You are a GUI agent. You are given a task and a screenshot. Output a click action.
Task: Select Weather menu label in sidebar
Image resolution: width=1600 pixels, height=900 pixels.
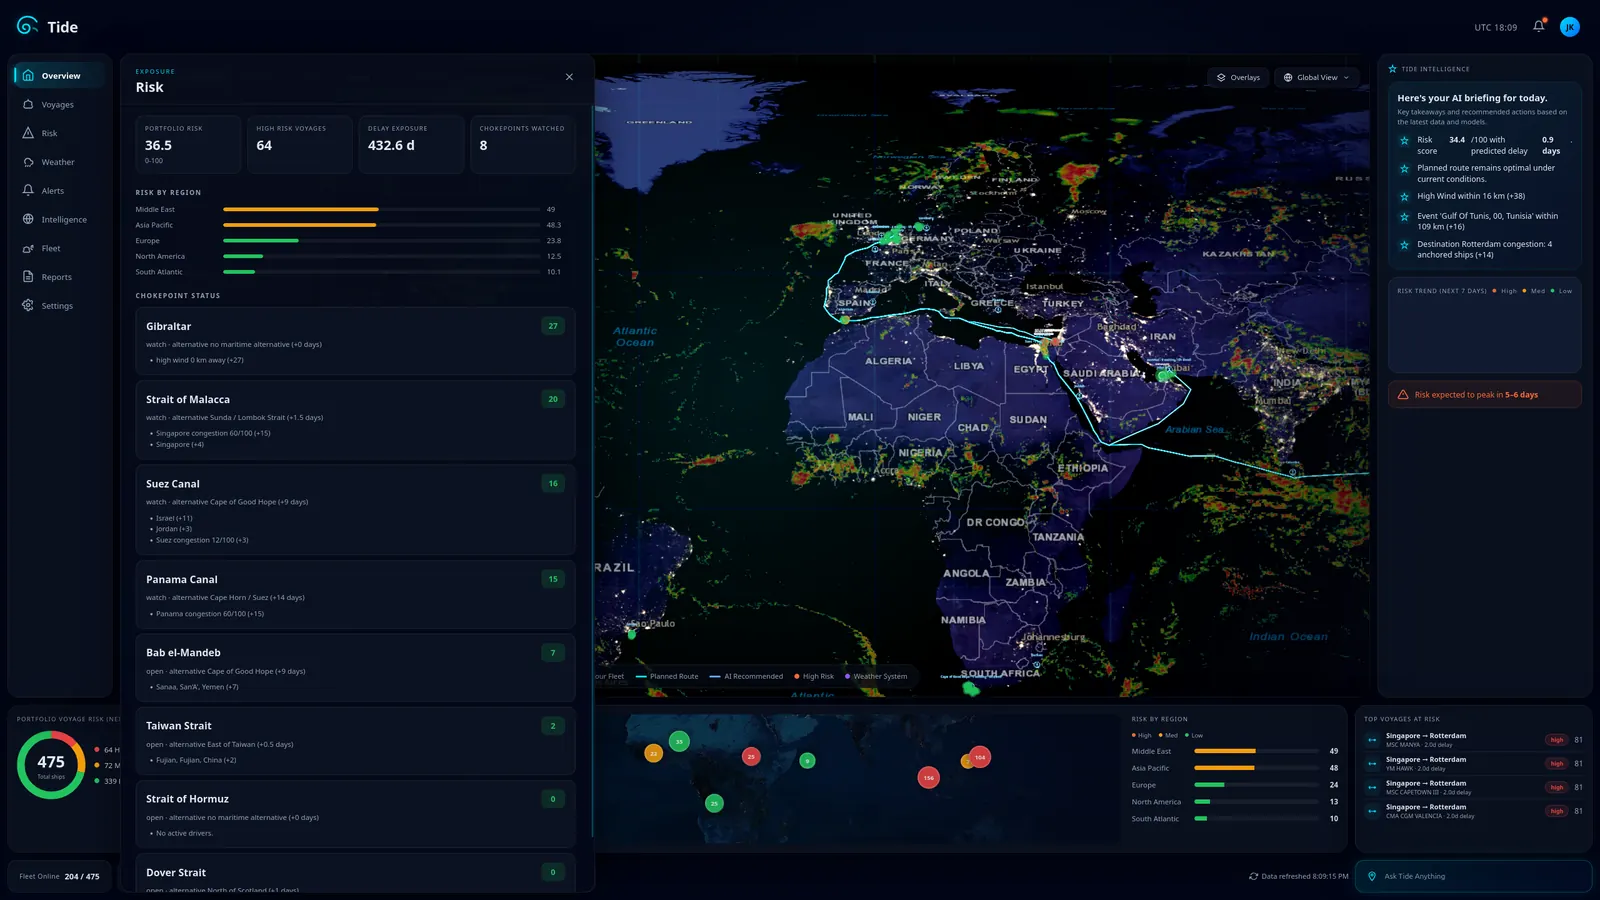(x=58, y=162)
